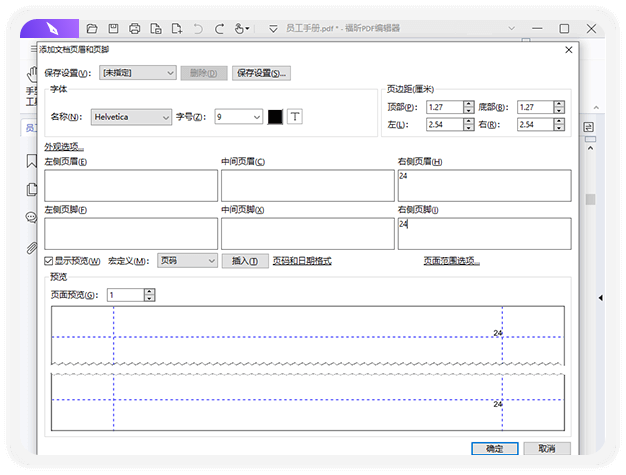Click in the 右侧页脚 text box
This screenshot has width=626, height=475.
pyautogui.click(x=485, y=234)
